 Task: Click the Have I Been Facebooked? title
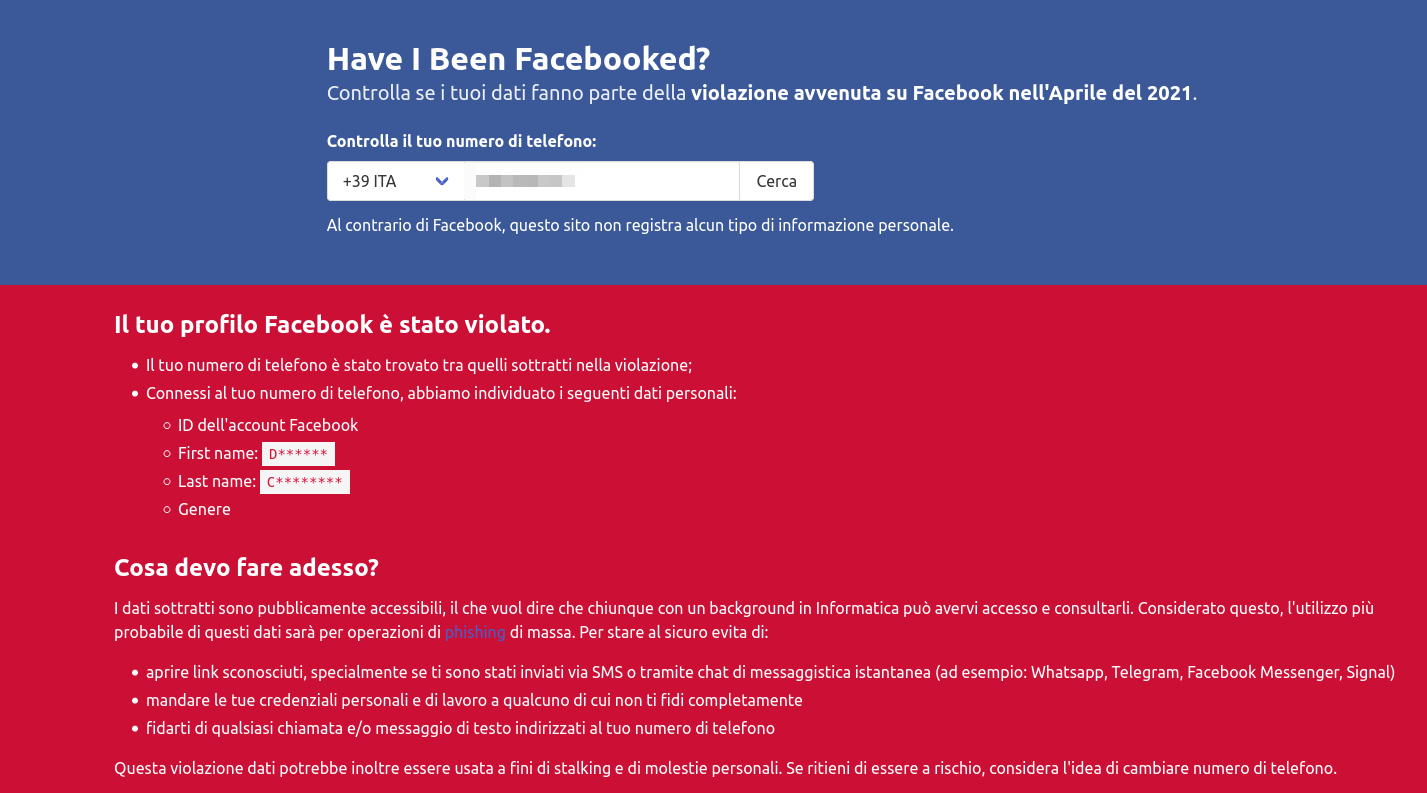tap(518, 59)
